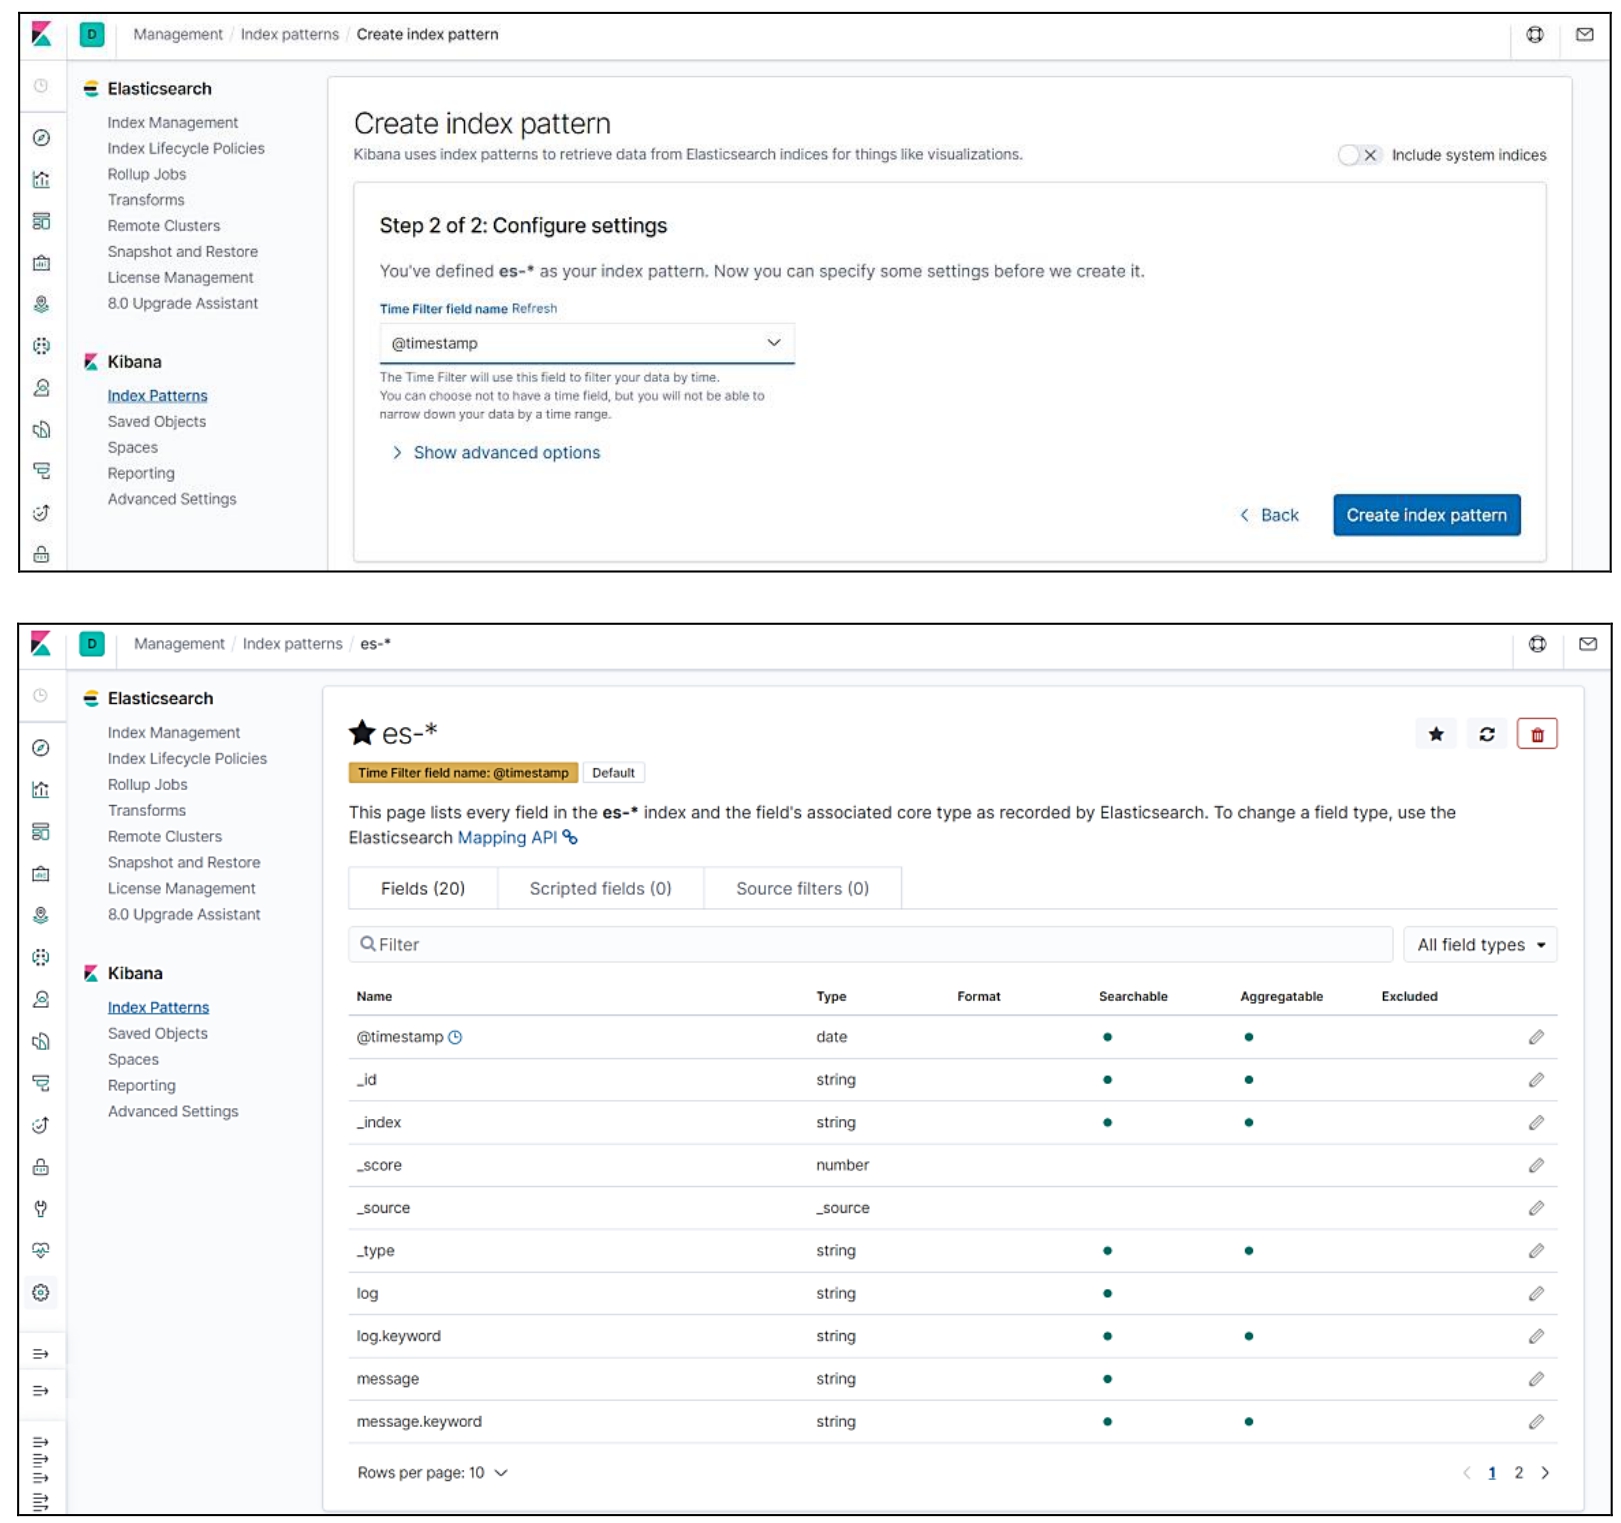The width and height of the screenshot is (1621, 1523).
Task: Expand Show advanced options
Action: (506, 453)
